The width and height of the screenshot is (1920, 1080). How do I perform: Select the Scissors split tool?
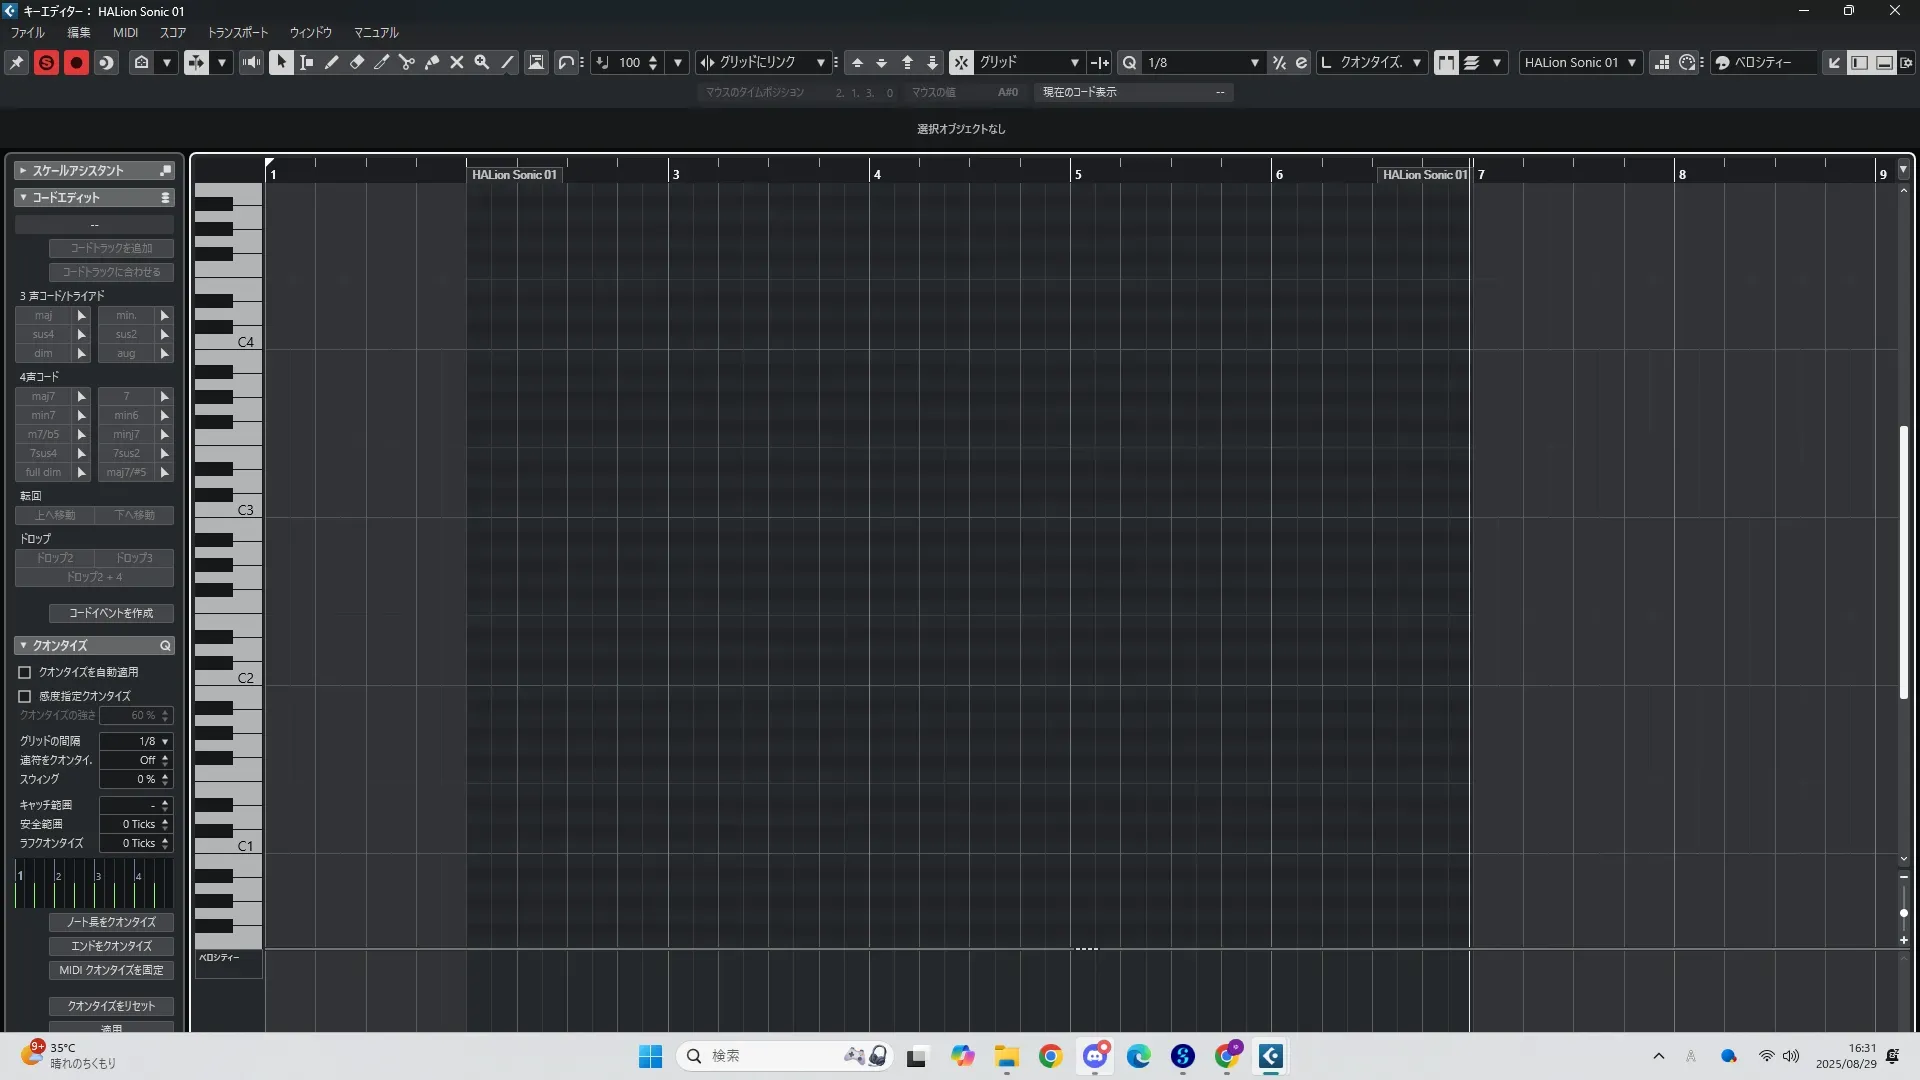407,62
